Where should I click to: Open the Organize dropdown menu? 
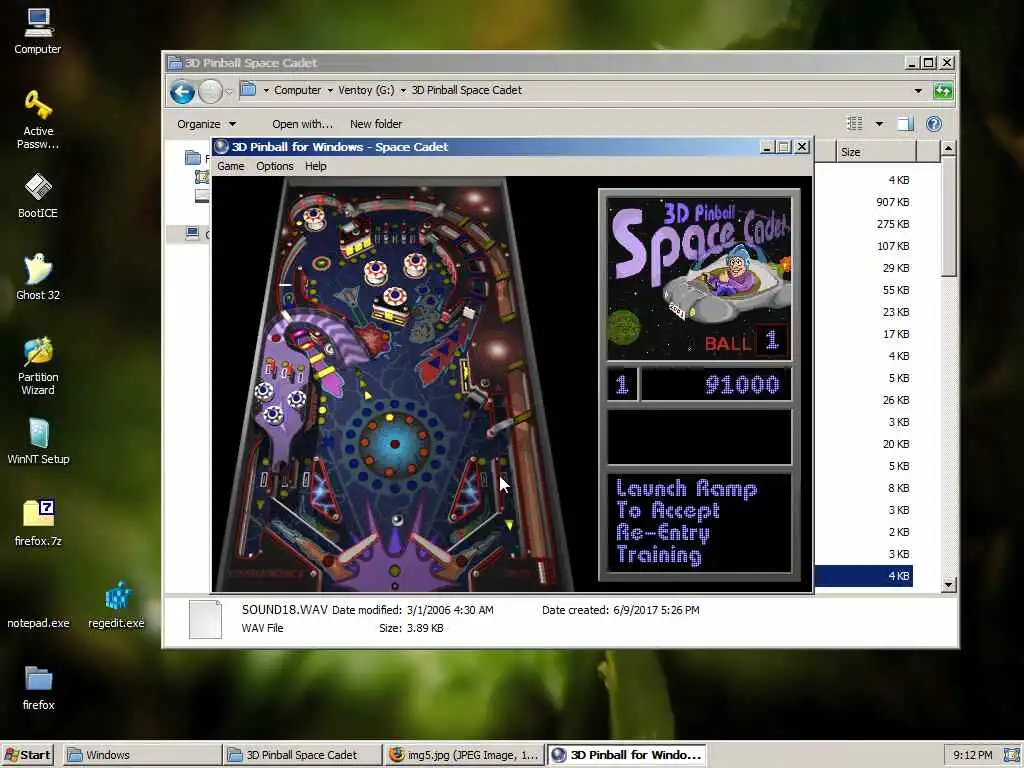tap(206, 123)
